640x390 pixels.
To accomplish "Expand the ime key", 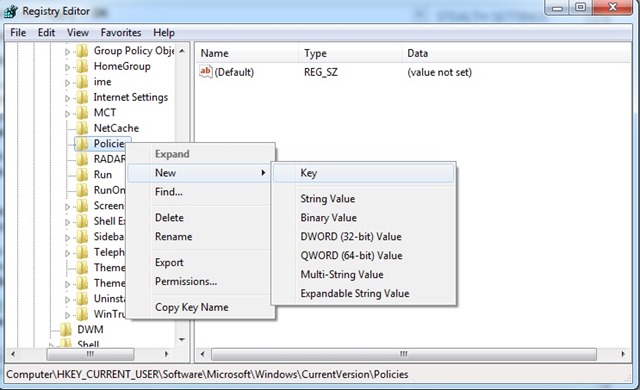I will tap(67, 83).
